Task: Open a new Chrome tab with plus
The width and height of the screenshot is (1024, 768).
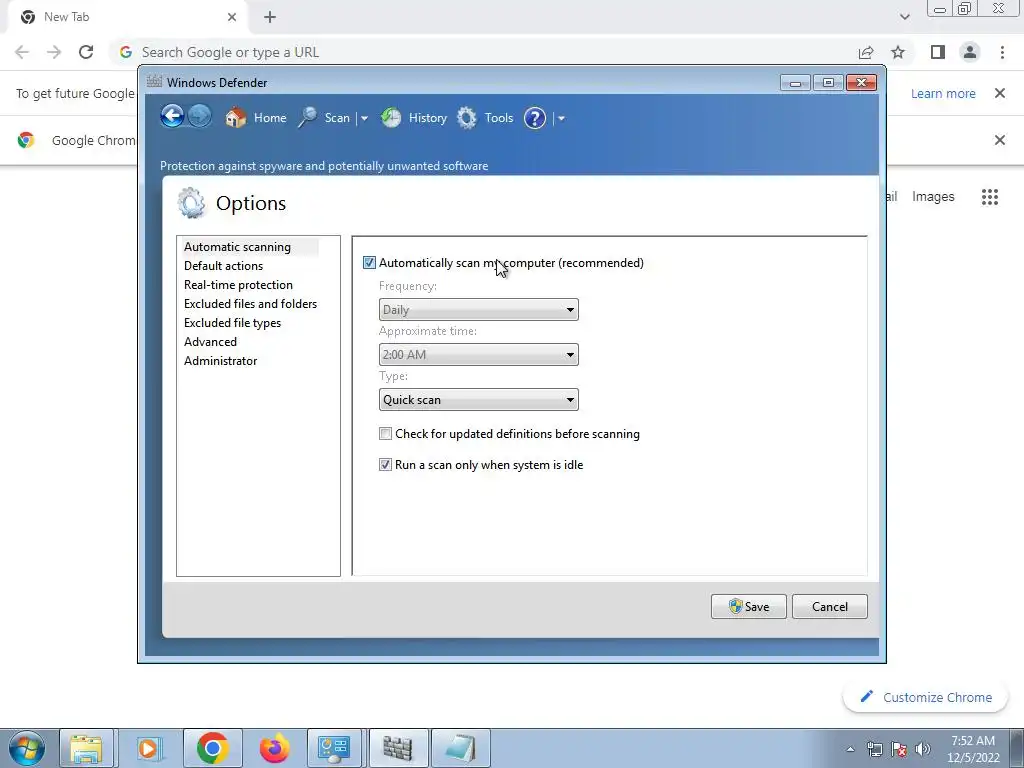Action: click(x=270, y=18)
